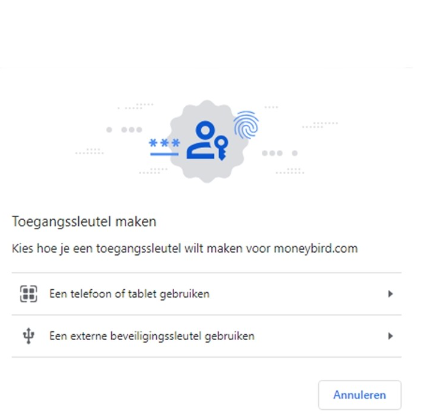Click the dotted pattern at far left of illustration
The image size is (429, 419).
89,151
